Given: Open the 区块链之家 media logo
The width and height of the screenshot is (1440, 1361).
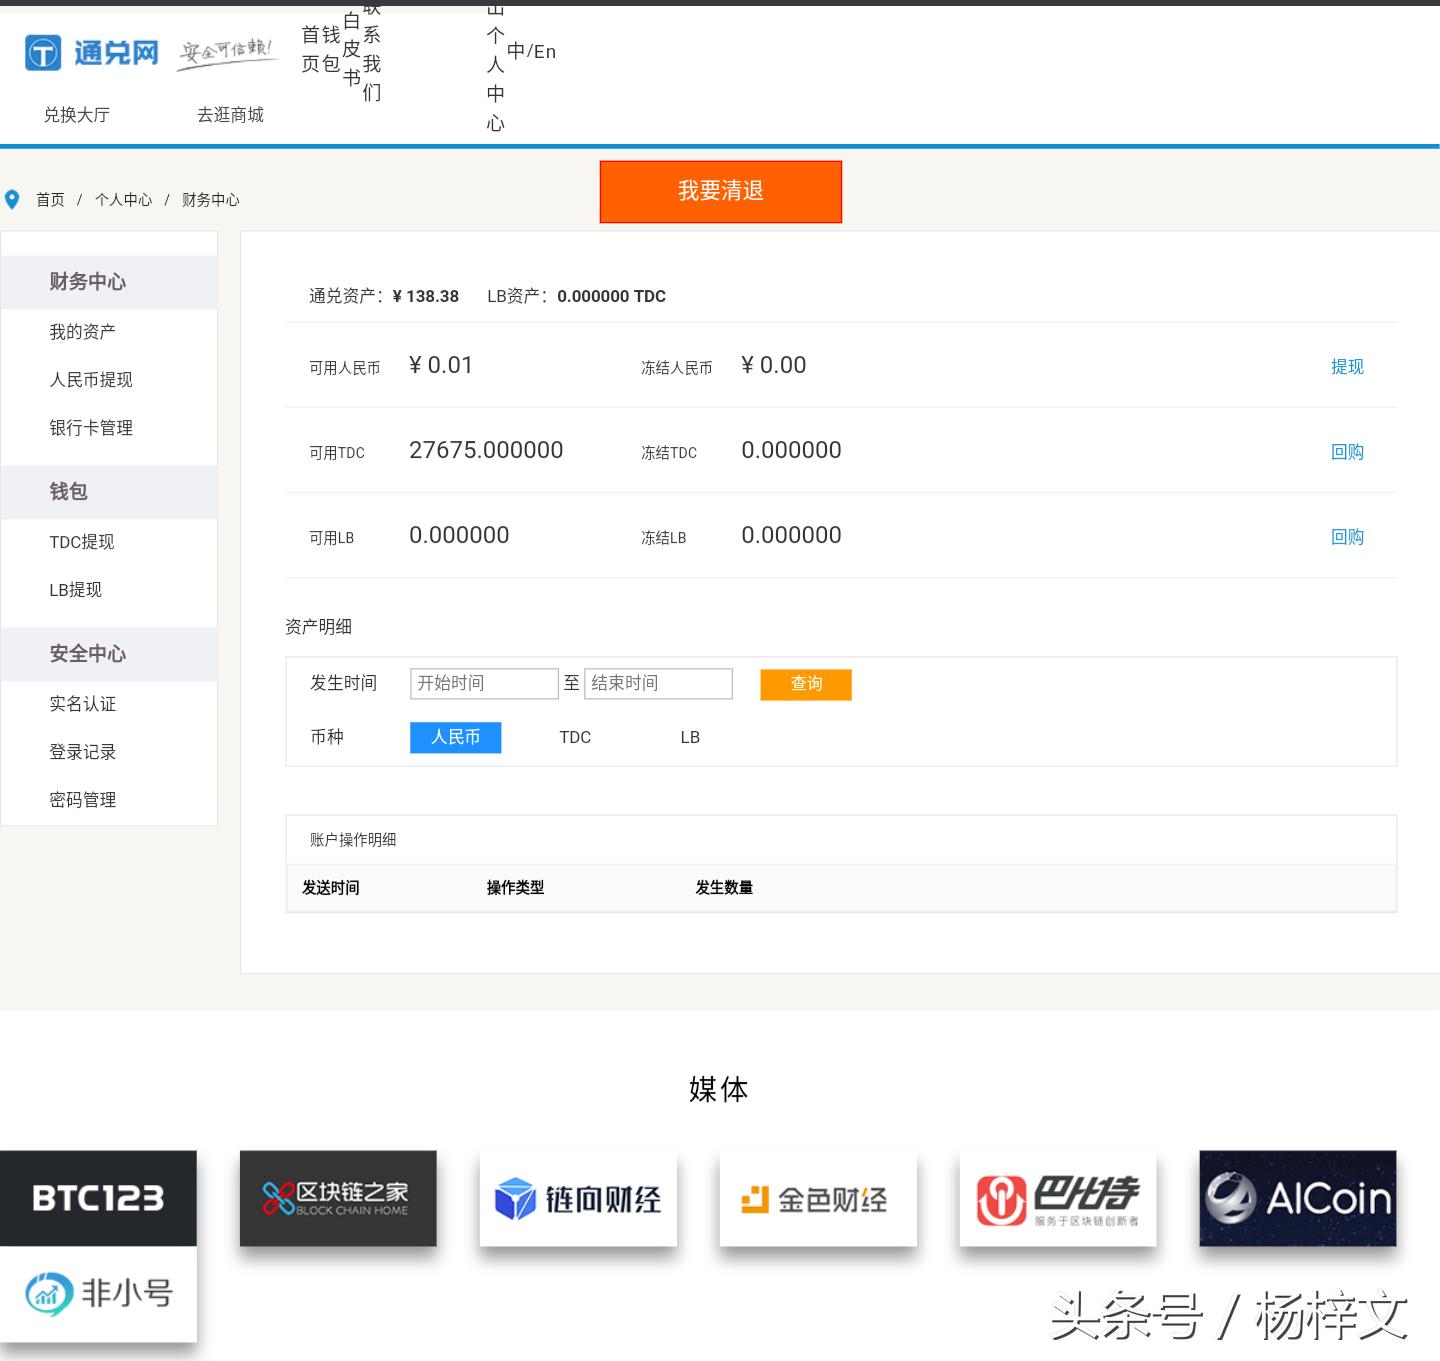Looking at the screenshot, I should coord(338,1198).
